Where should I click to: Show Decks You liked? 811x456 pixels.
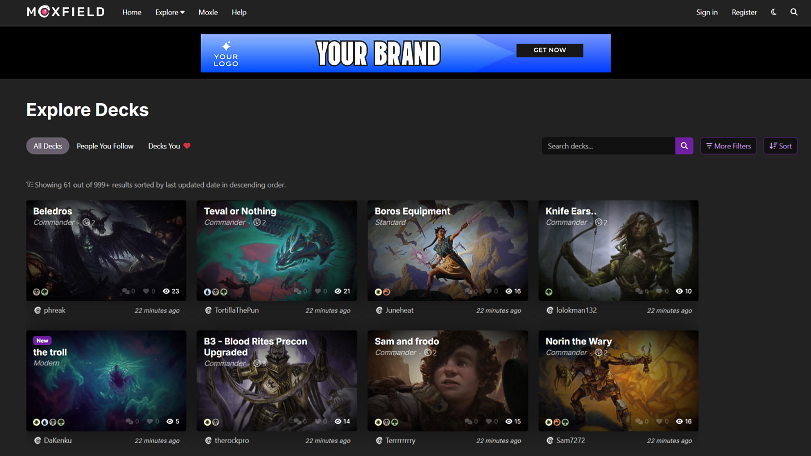point(169,146)
